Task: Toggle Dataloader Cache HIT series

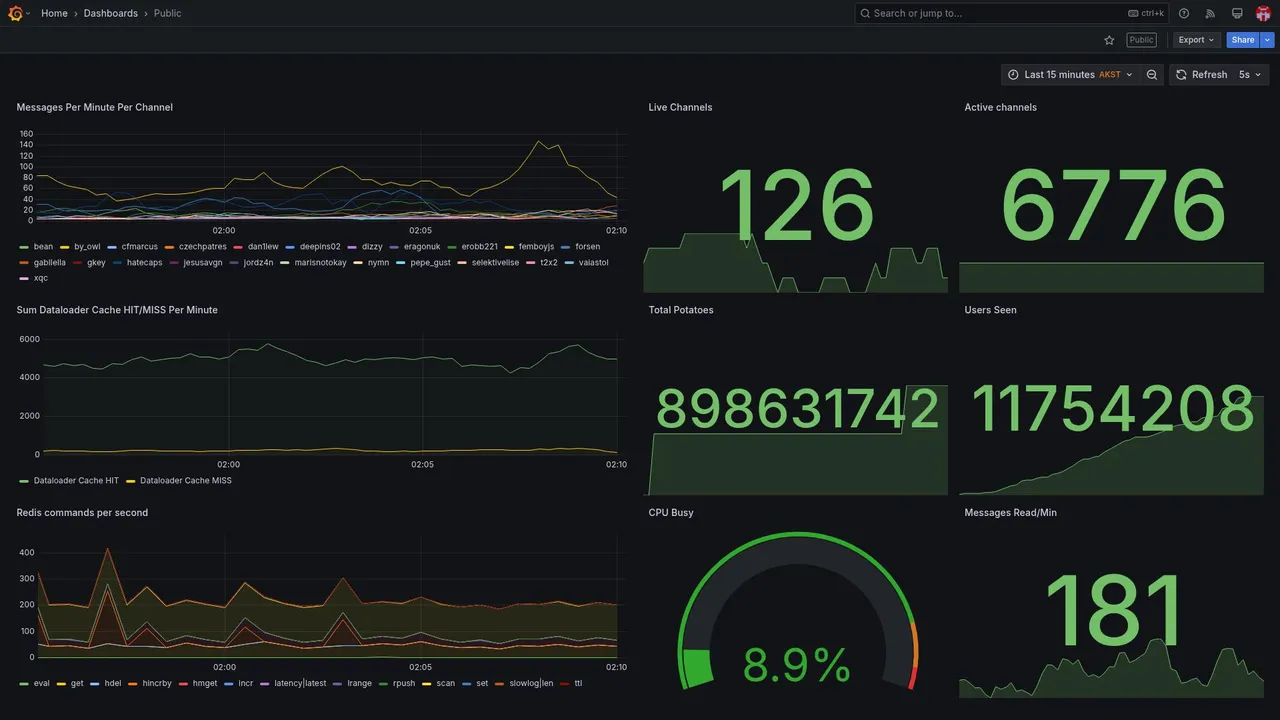Action: point(76,481)
